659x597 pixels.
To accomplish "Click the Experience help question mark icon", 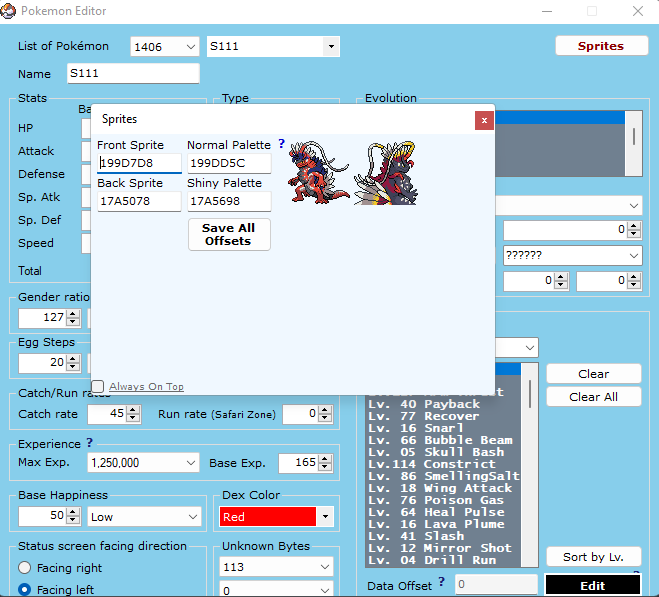I will [89, 443].
